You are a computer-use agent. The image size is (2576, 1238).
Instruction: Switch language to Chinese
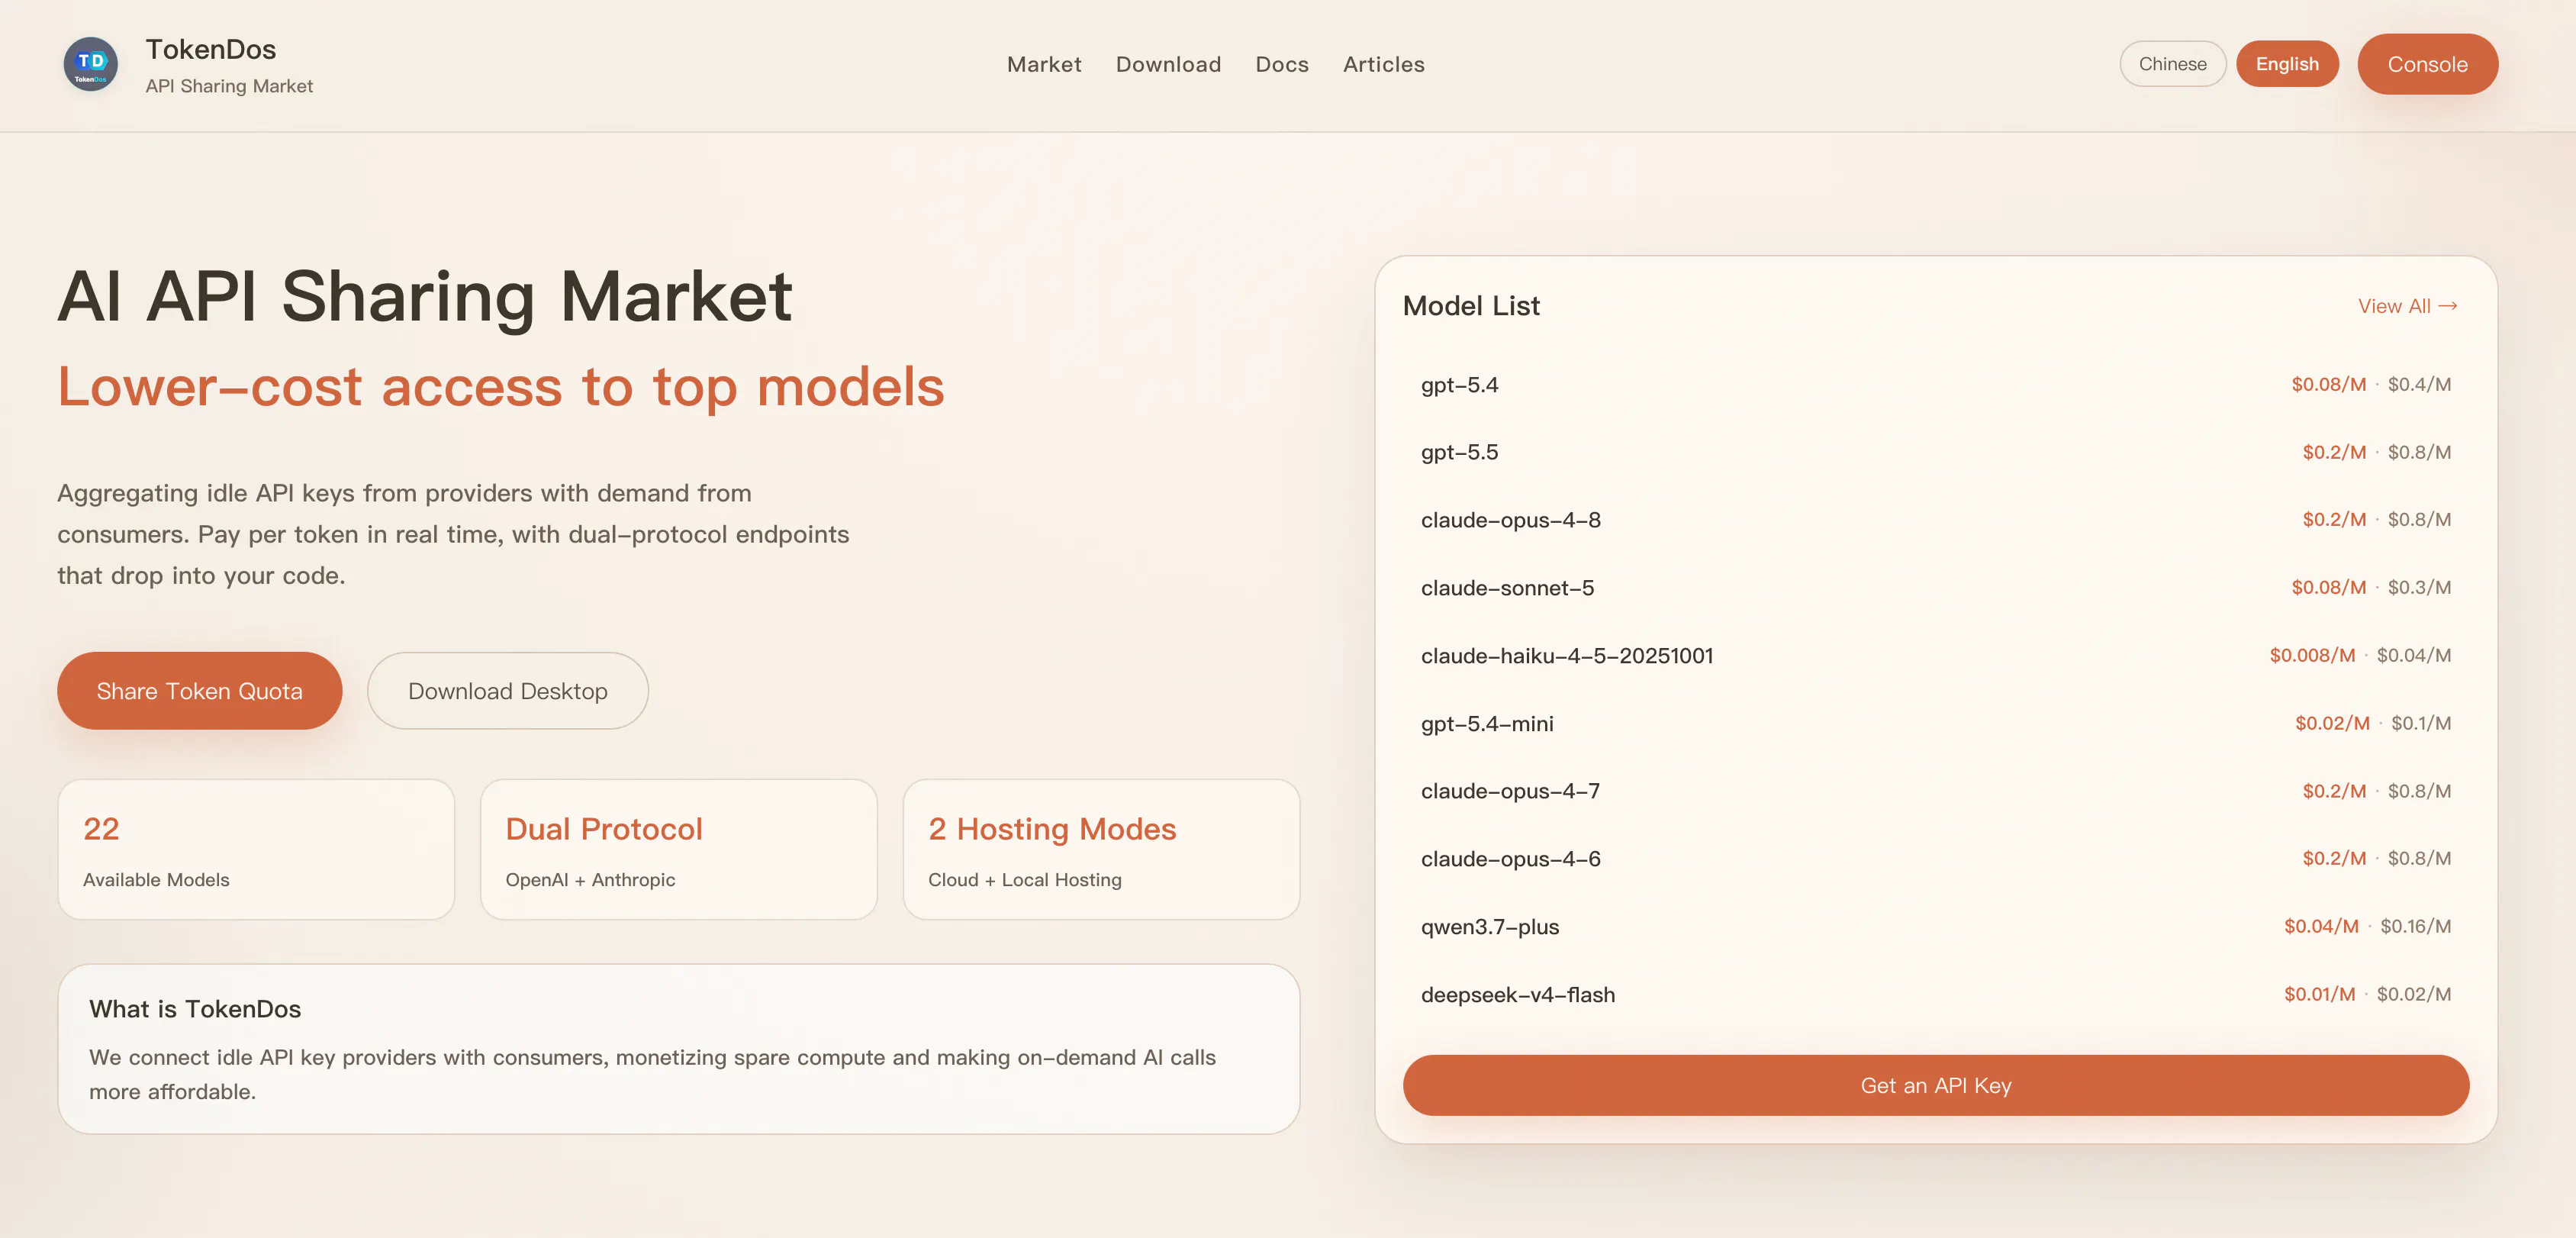coord(2172,64)
